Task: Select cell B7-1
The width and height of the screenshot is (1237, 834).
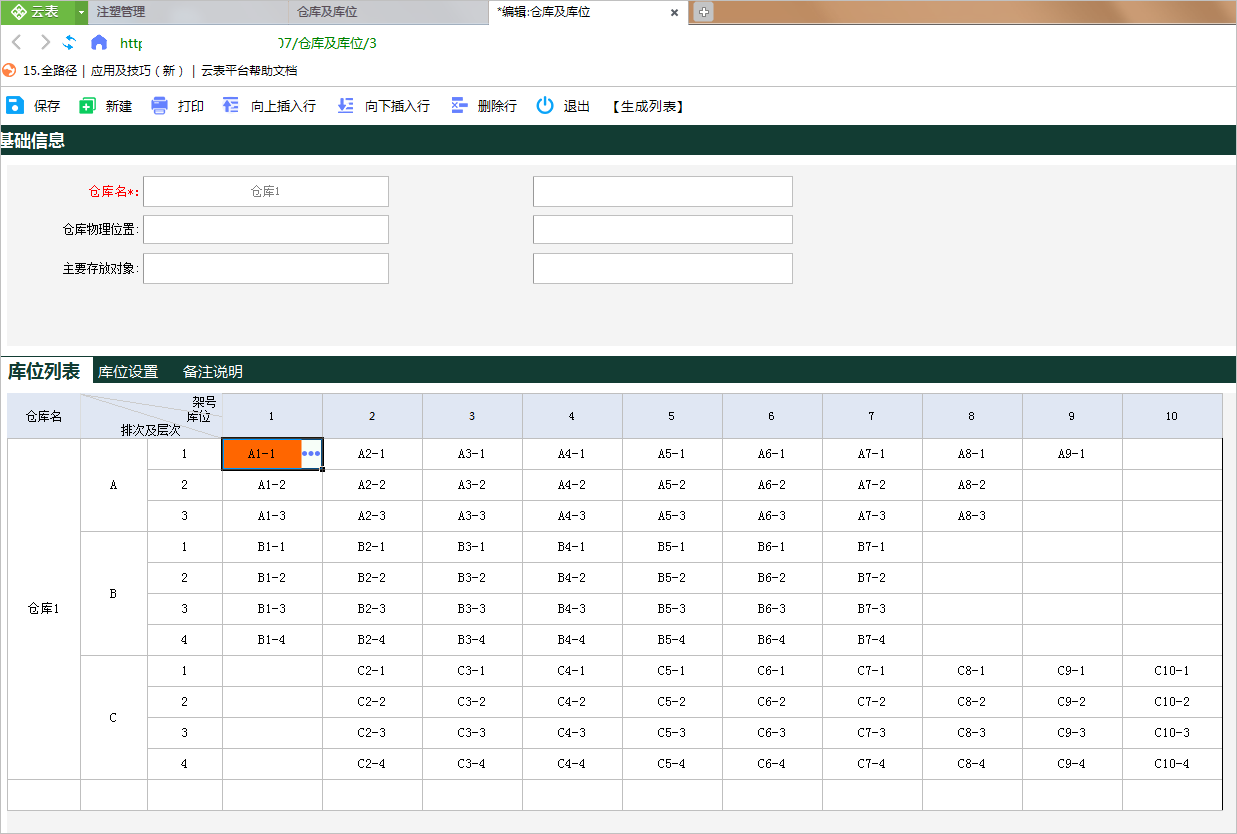Action: 872,547
